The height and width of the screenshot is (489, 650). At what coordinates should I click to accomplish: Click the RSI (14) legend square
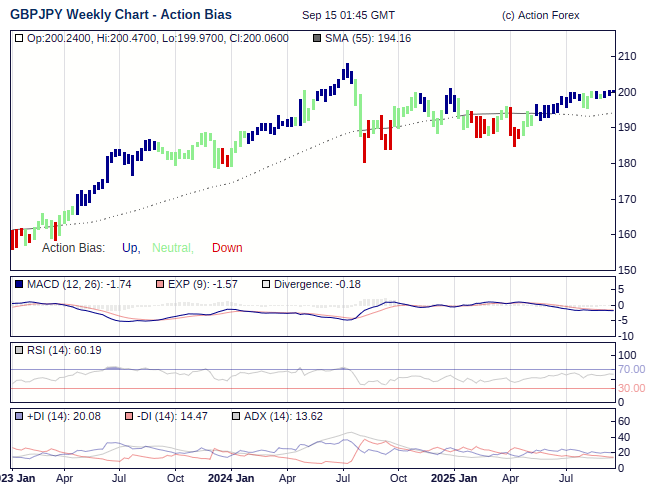tap(20, 350)
